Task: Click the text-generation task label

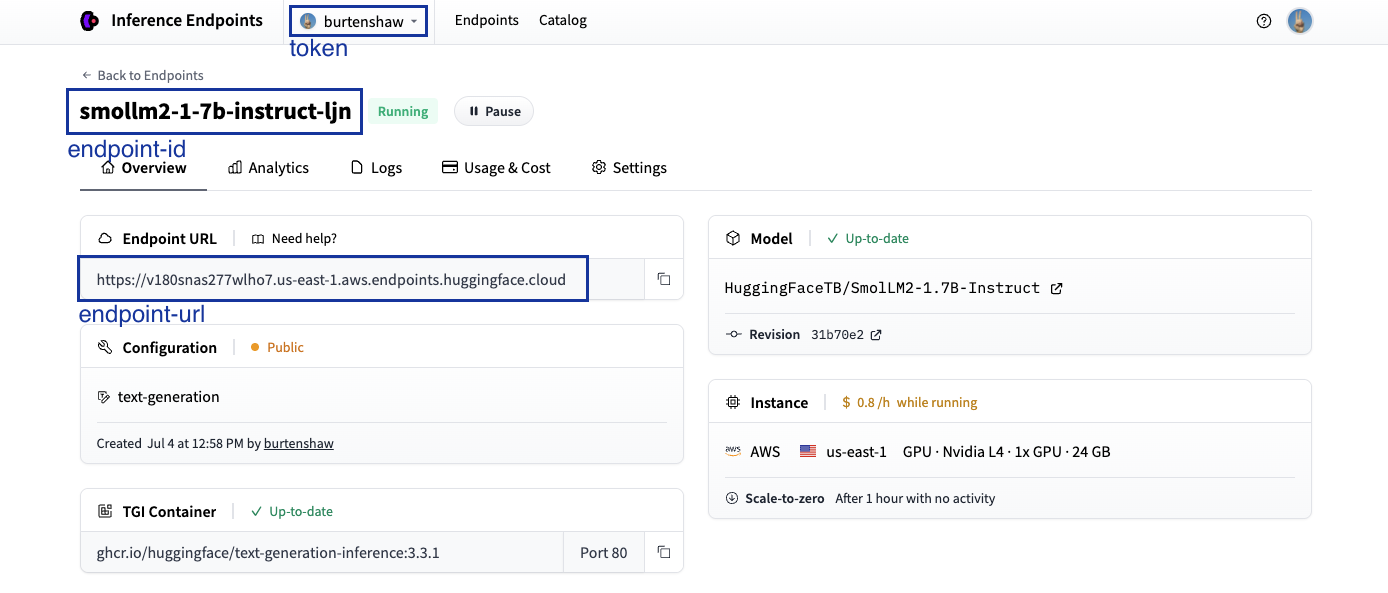Action: tap(168, 397)
